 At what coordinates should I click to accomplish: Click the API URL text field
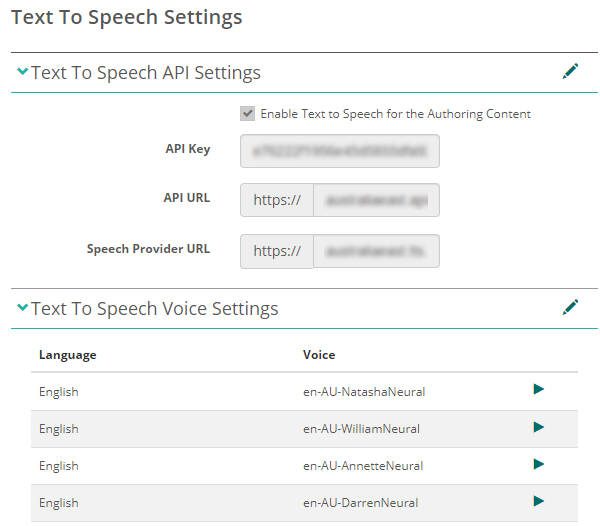pos(376,200)
